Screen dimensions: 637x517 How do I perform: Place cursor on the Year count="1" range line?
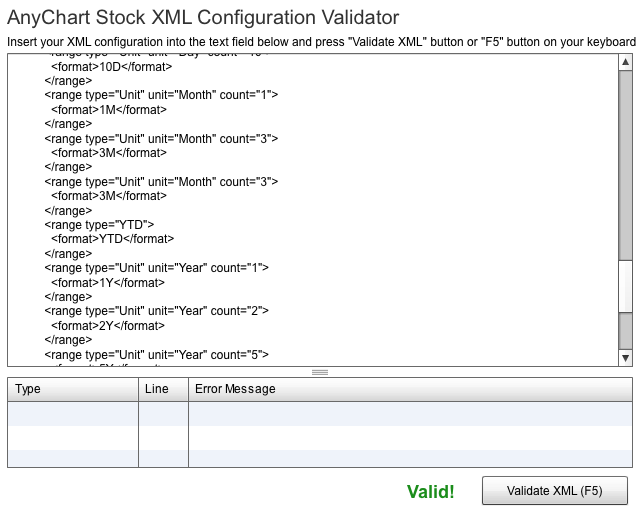(156, 268)
